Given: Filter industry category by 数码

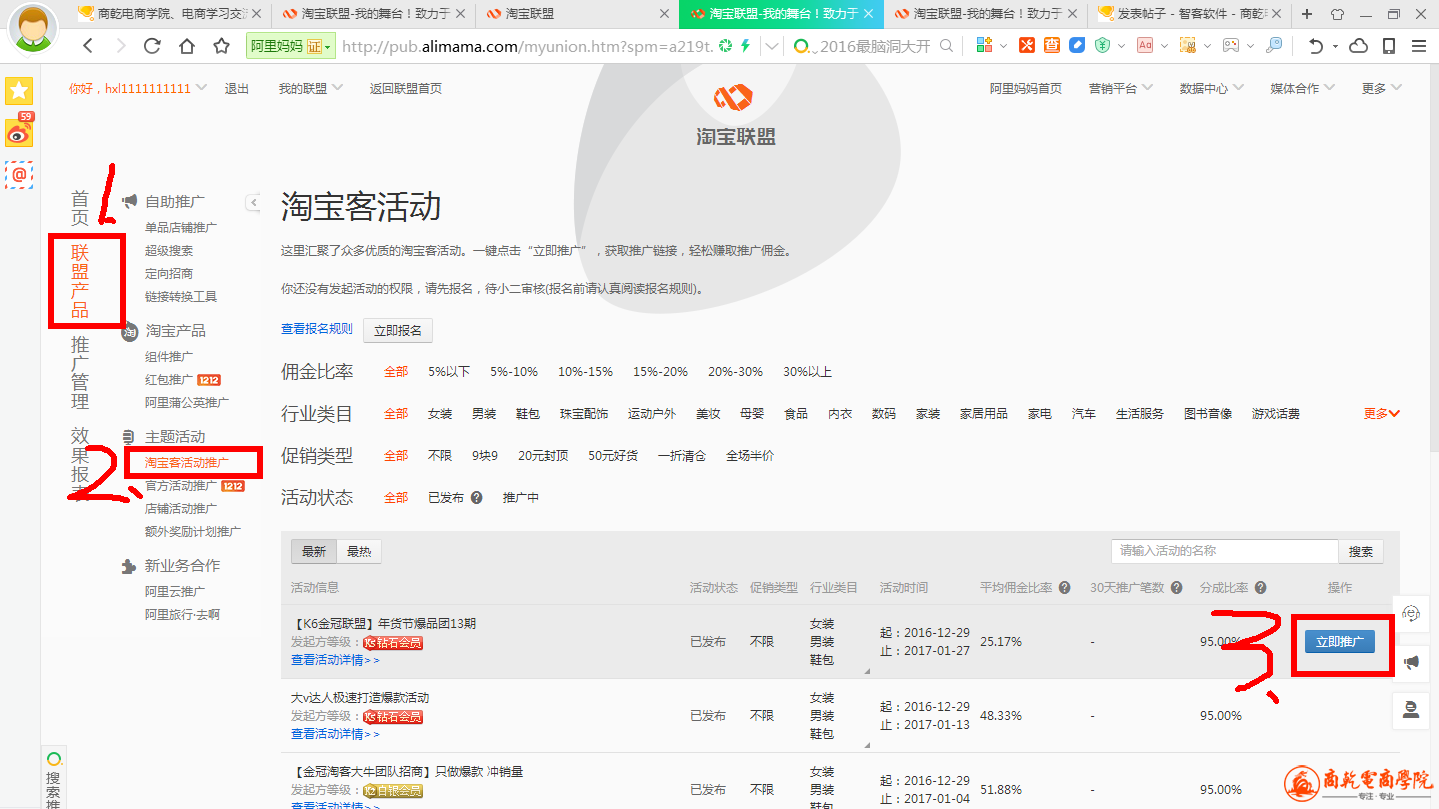Looking at the screenshot, I should (884, 413).
